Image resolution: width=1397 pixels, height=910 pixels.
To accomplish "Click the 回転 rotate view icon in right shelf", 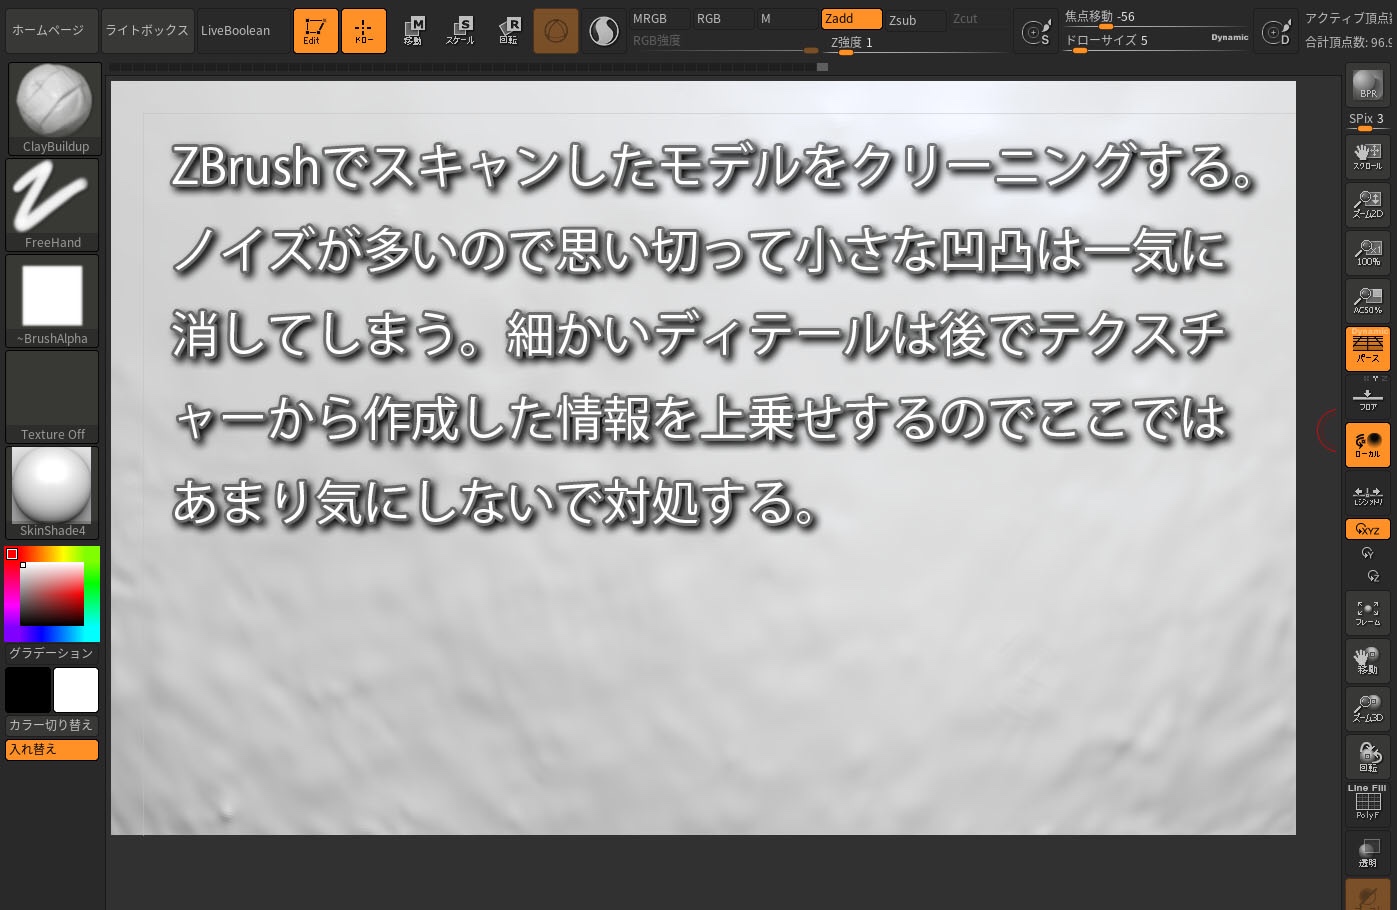I will [1368, 757].
